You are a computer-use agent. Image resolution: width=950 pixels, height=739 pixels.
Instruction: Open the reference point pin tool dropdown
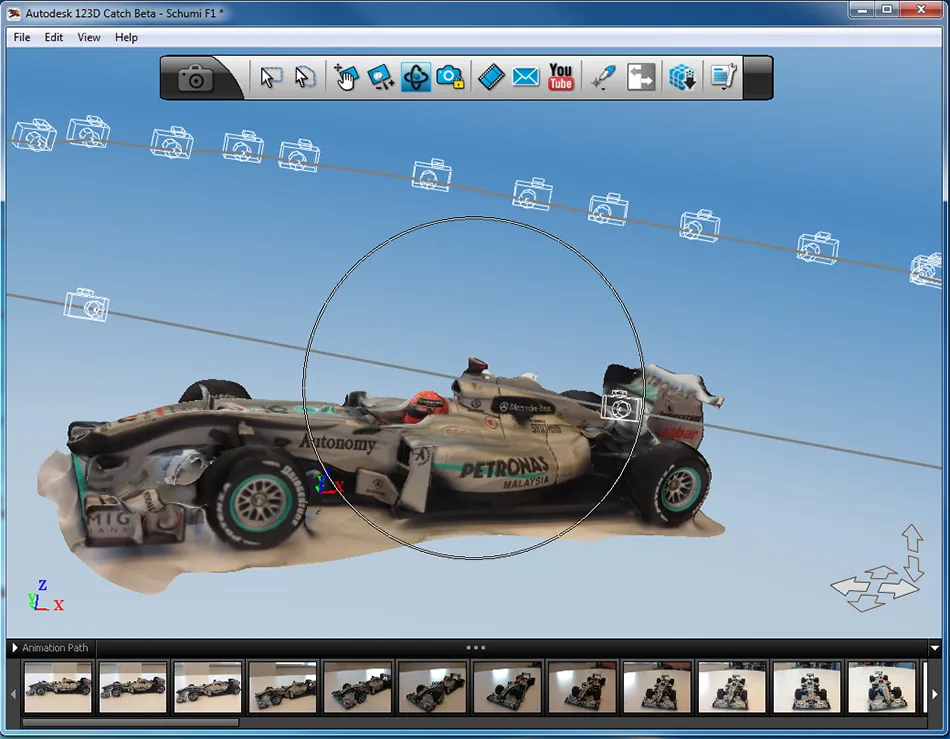(603, 78)
